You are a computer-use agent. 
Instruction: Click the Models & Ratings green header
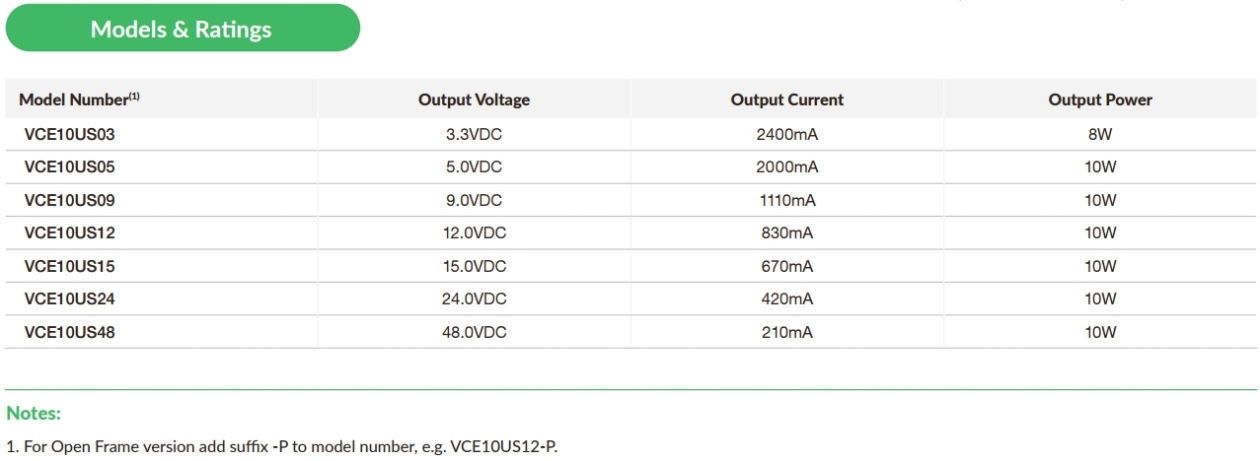182,29
